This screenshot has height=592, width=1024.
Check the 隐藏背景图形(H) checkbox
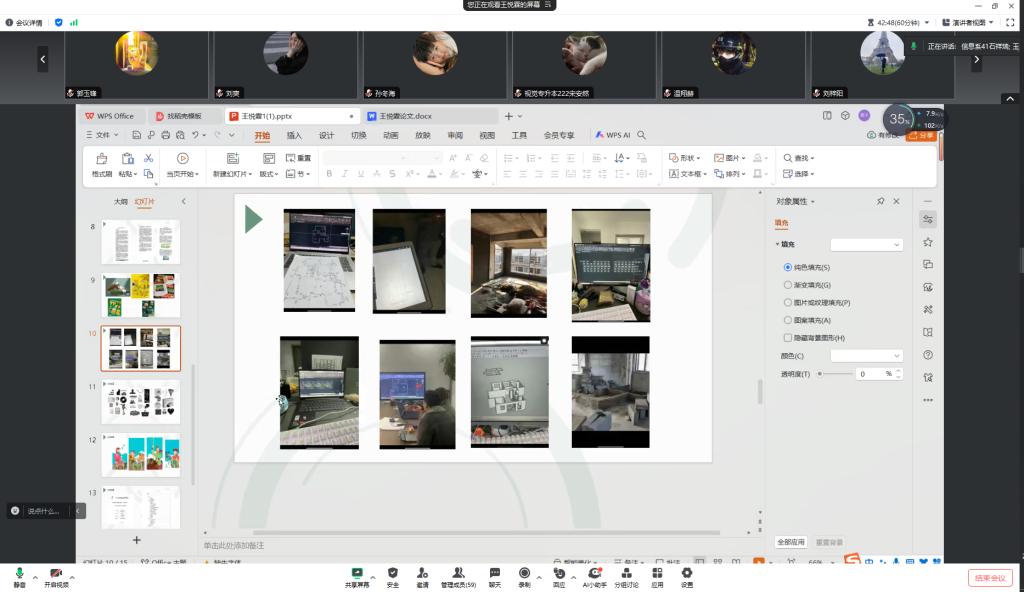point(788,338)
